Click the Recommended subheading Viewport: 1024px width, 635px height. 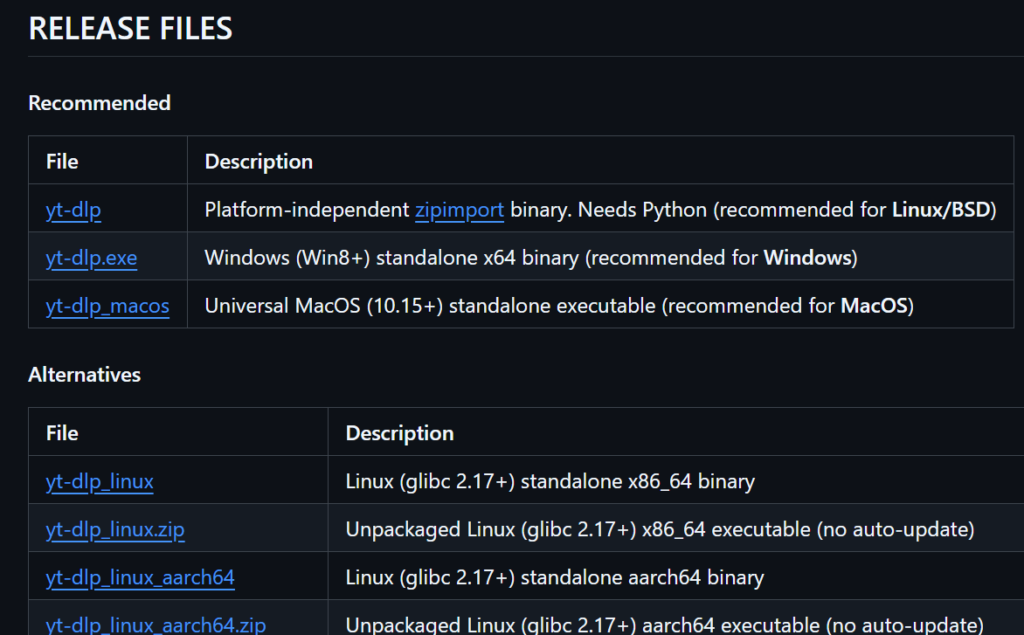pos(99,103)
